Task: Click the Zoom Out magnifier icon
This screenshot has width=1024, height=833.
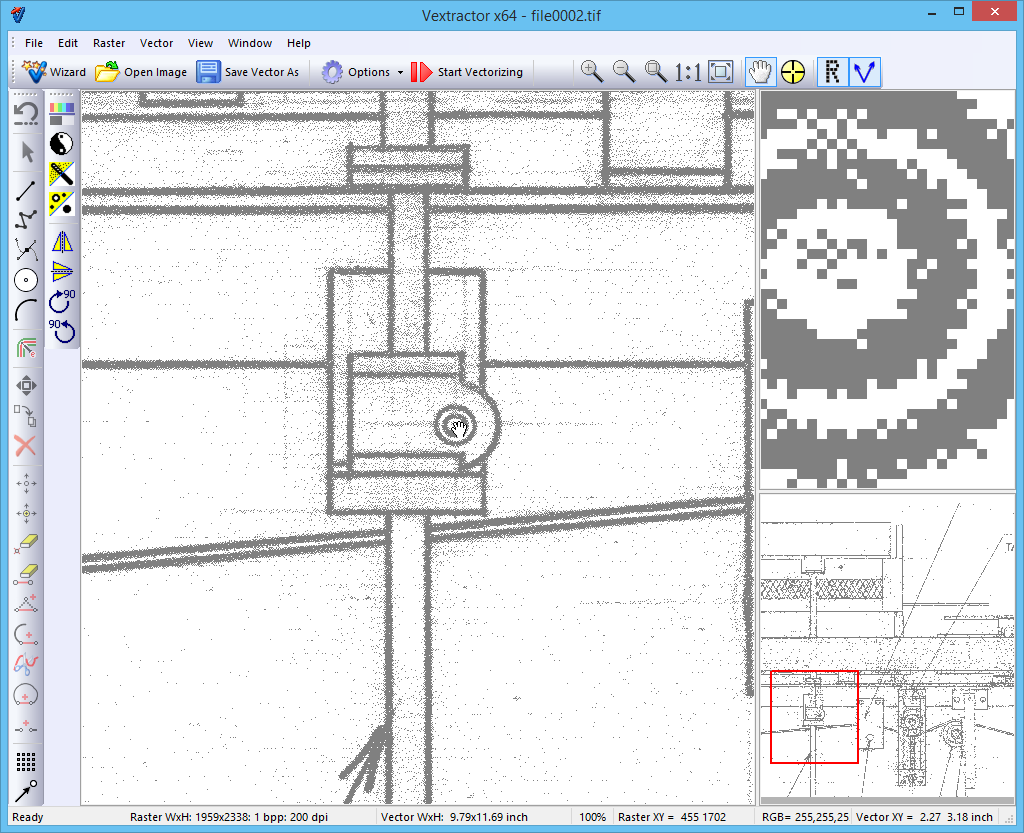Action: (623, 71)
